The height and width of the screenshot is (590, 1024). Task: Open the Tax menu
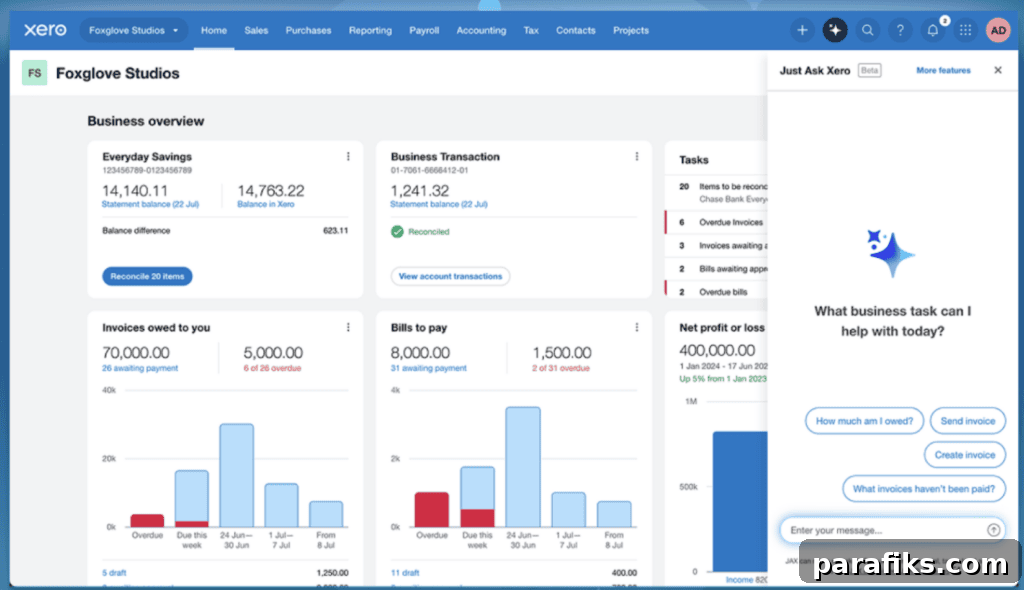click(x=531, y=30)
